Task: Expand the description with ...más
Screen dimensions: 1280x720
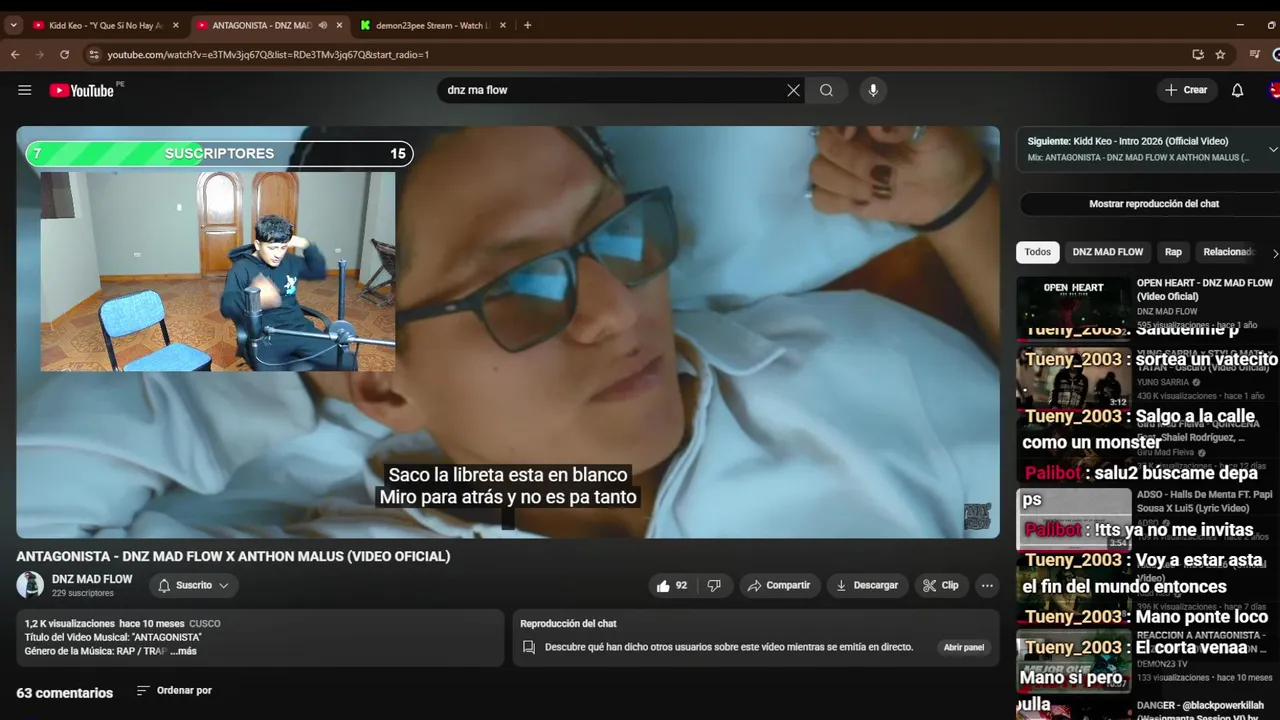Action: click(x=183, y=651)
